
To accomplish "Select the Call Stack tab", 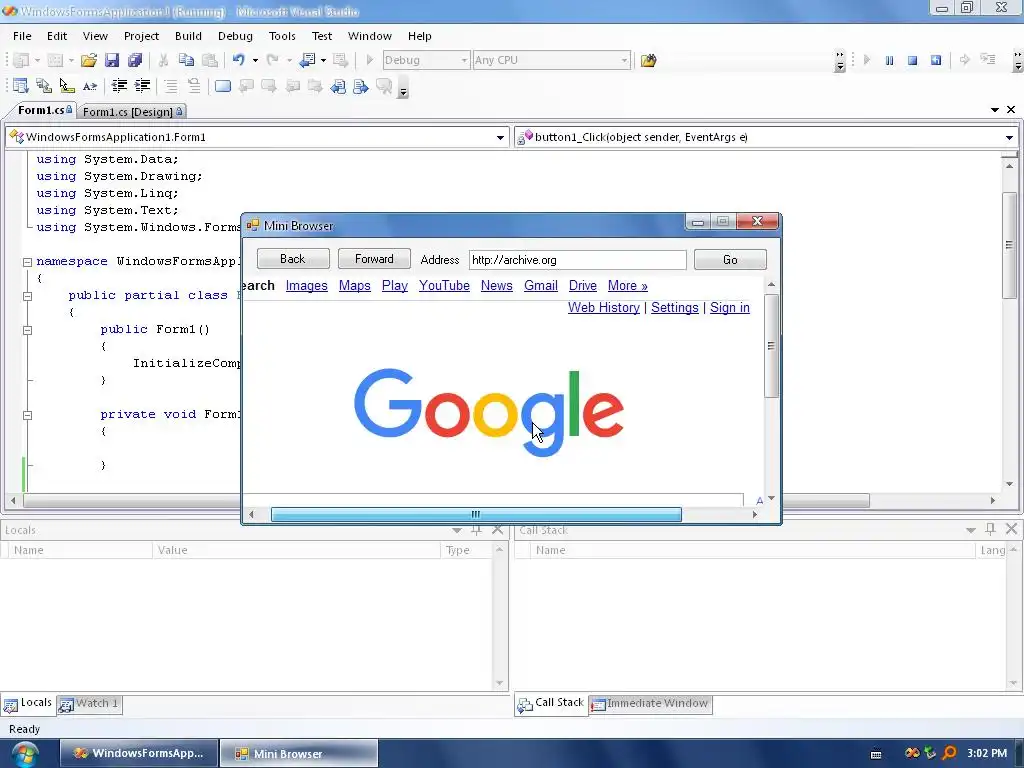I will [550, 703].
